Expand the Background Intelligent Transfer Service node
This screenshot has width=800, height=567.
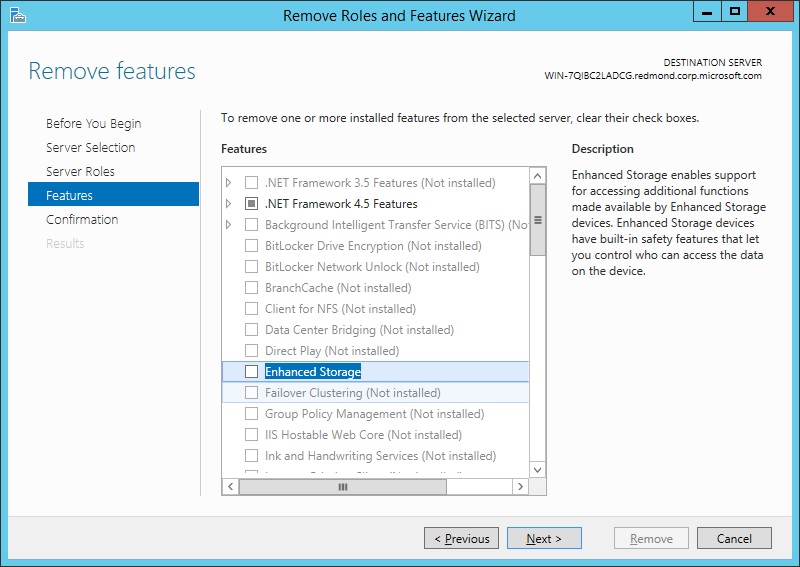pos(229,225)
